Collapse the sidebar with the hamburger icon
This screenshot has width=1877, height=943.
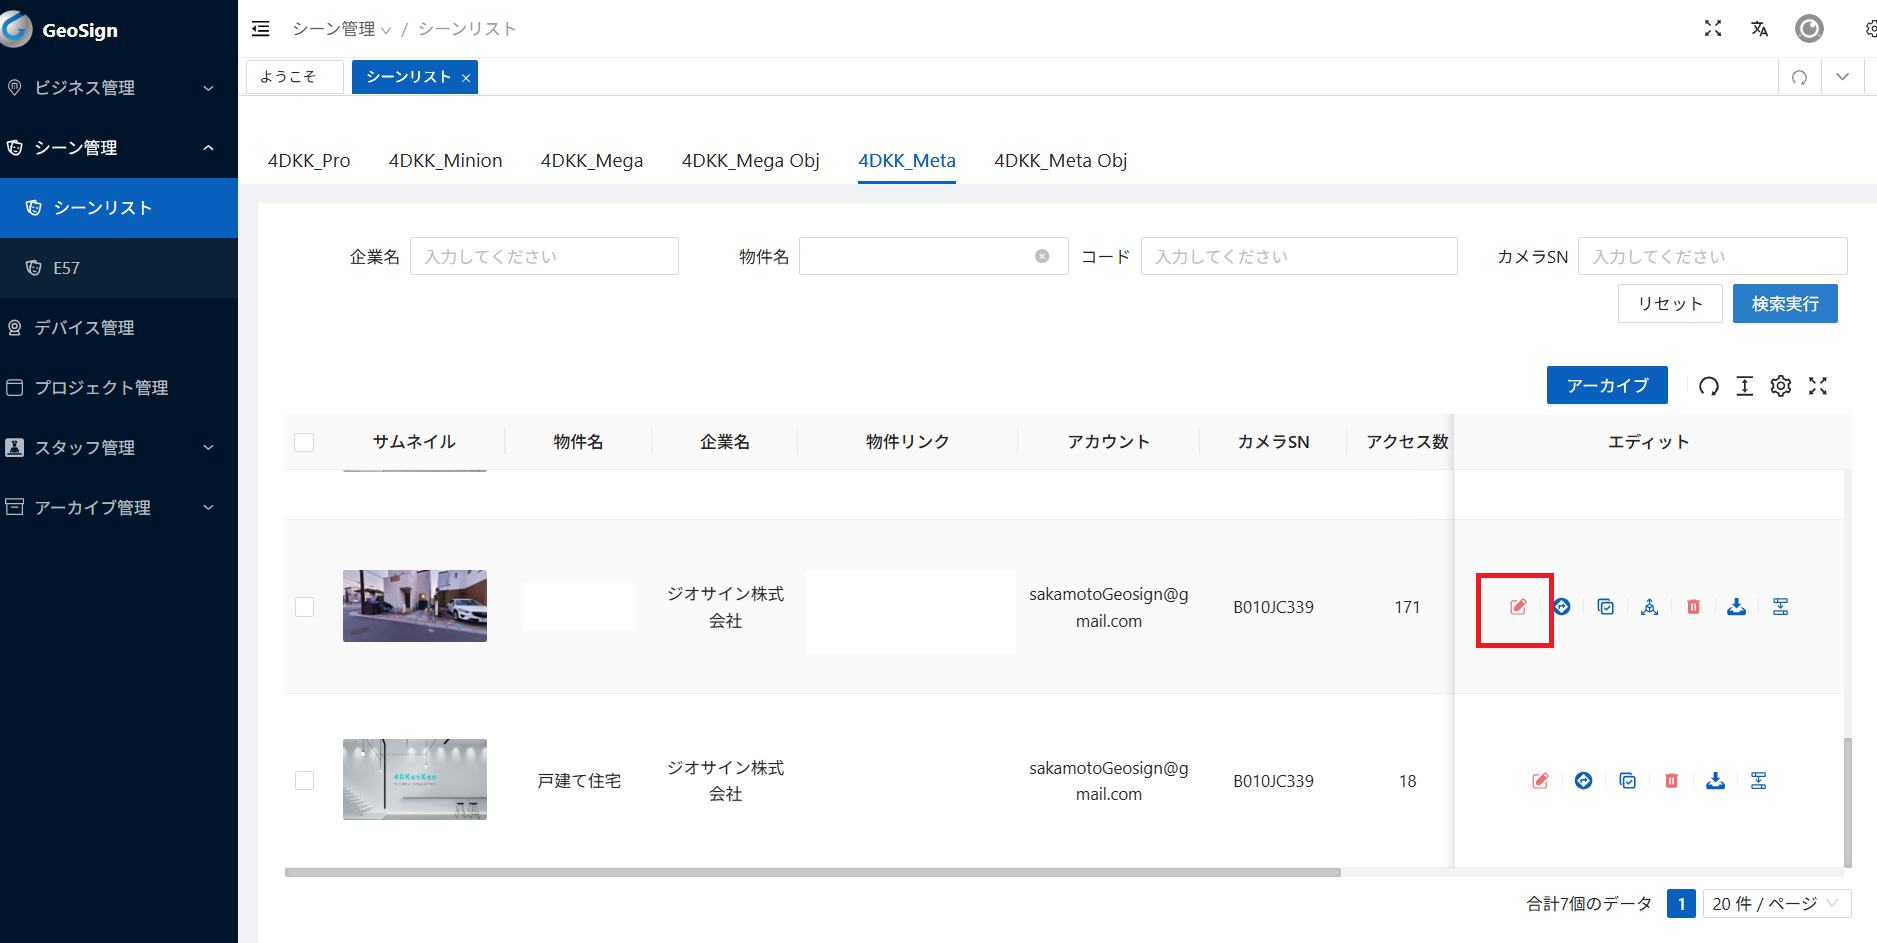261,29
